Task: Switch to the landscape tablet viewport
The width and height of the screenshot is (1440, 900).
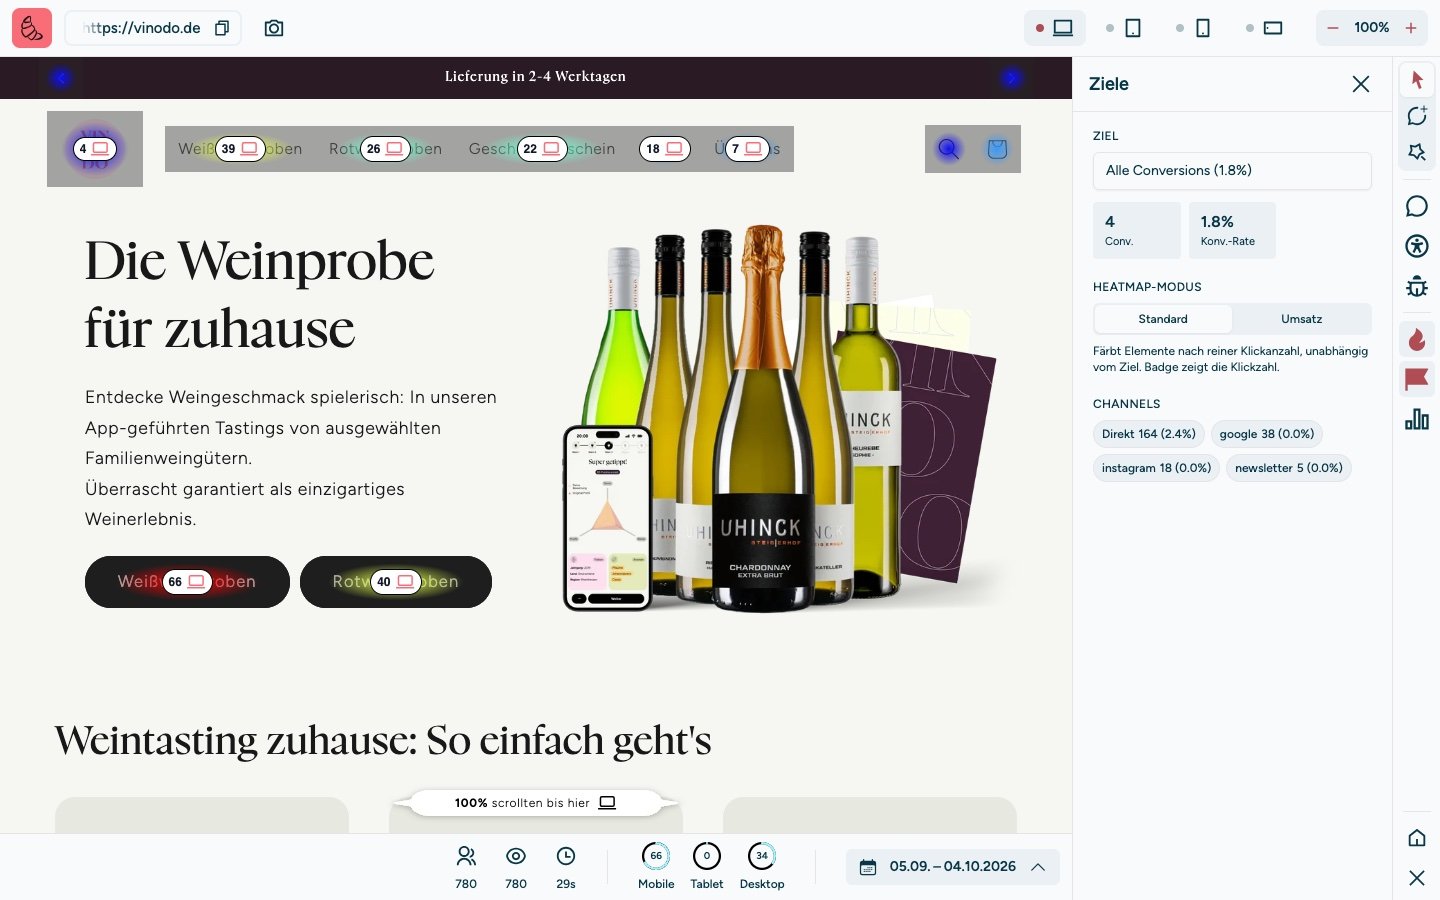Action: tap(1265, 28)
